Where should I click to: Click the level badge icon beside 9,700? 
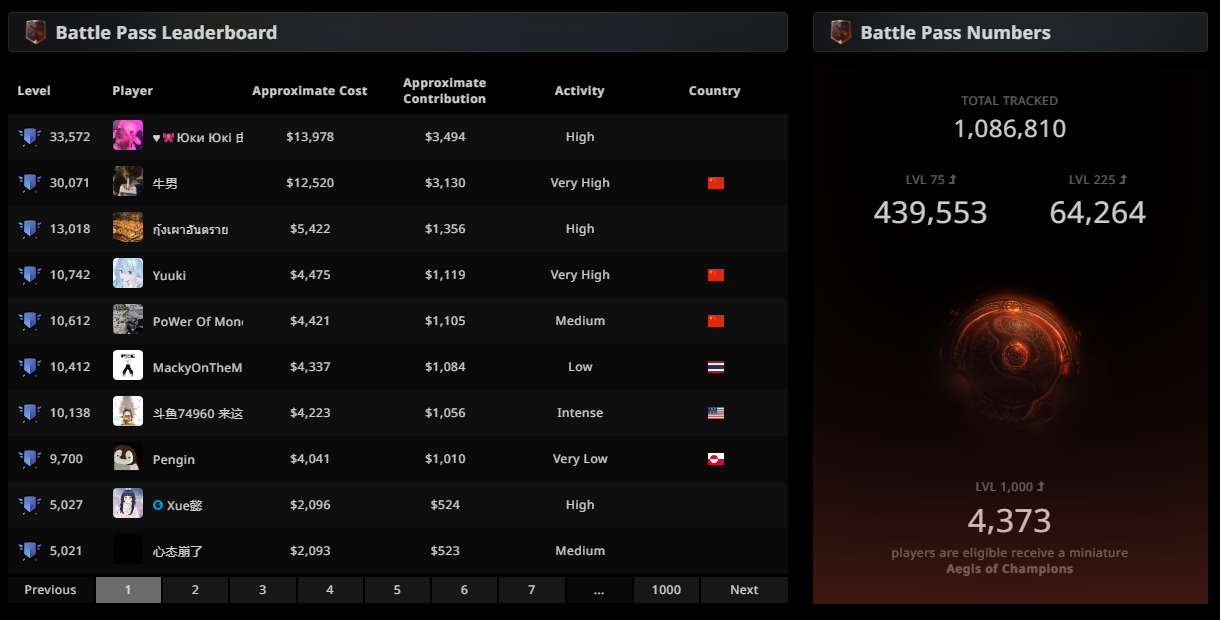coord(29,459)
